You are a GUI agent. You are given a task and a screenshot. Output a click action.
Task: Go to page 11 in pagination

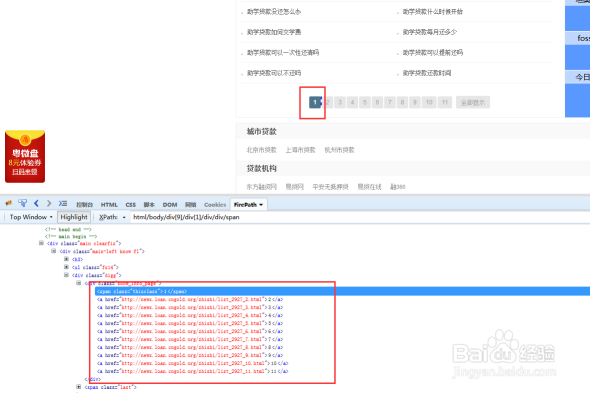tap(445, 102)
